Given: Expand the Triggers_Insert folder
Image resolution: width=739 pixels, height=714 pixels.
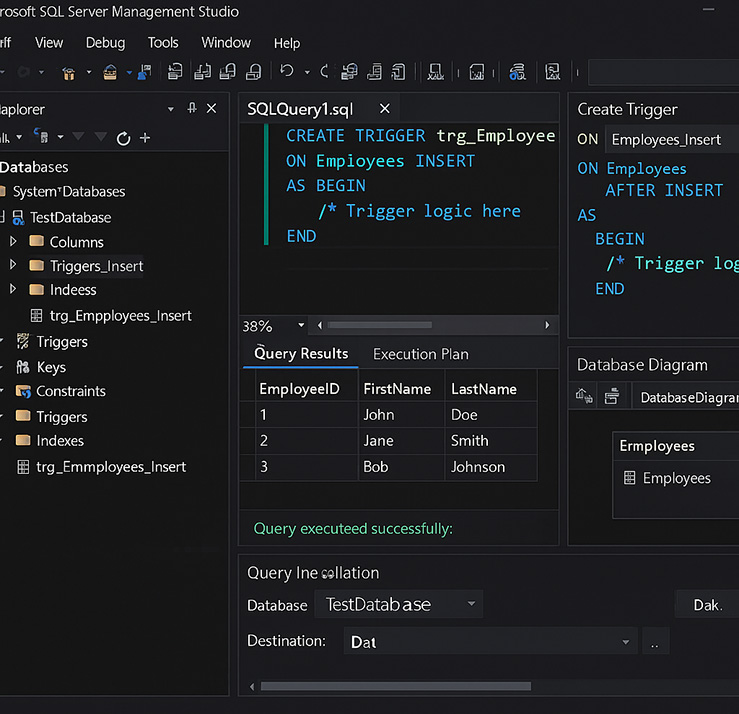Looking at the screenshot, I should click(x=13, y=265).
